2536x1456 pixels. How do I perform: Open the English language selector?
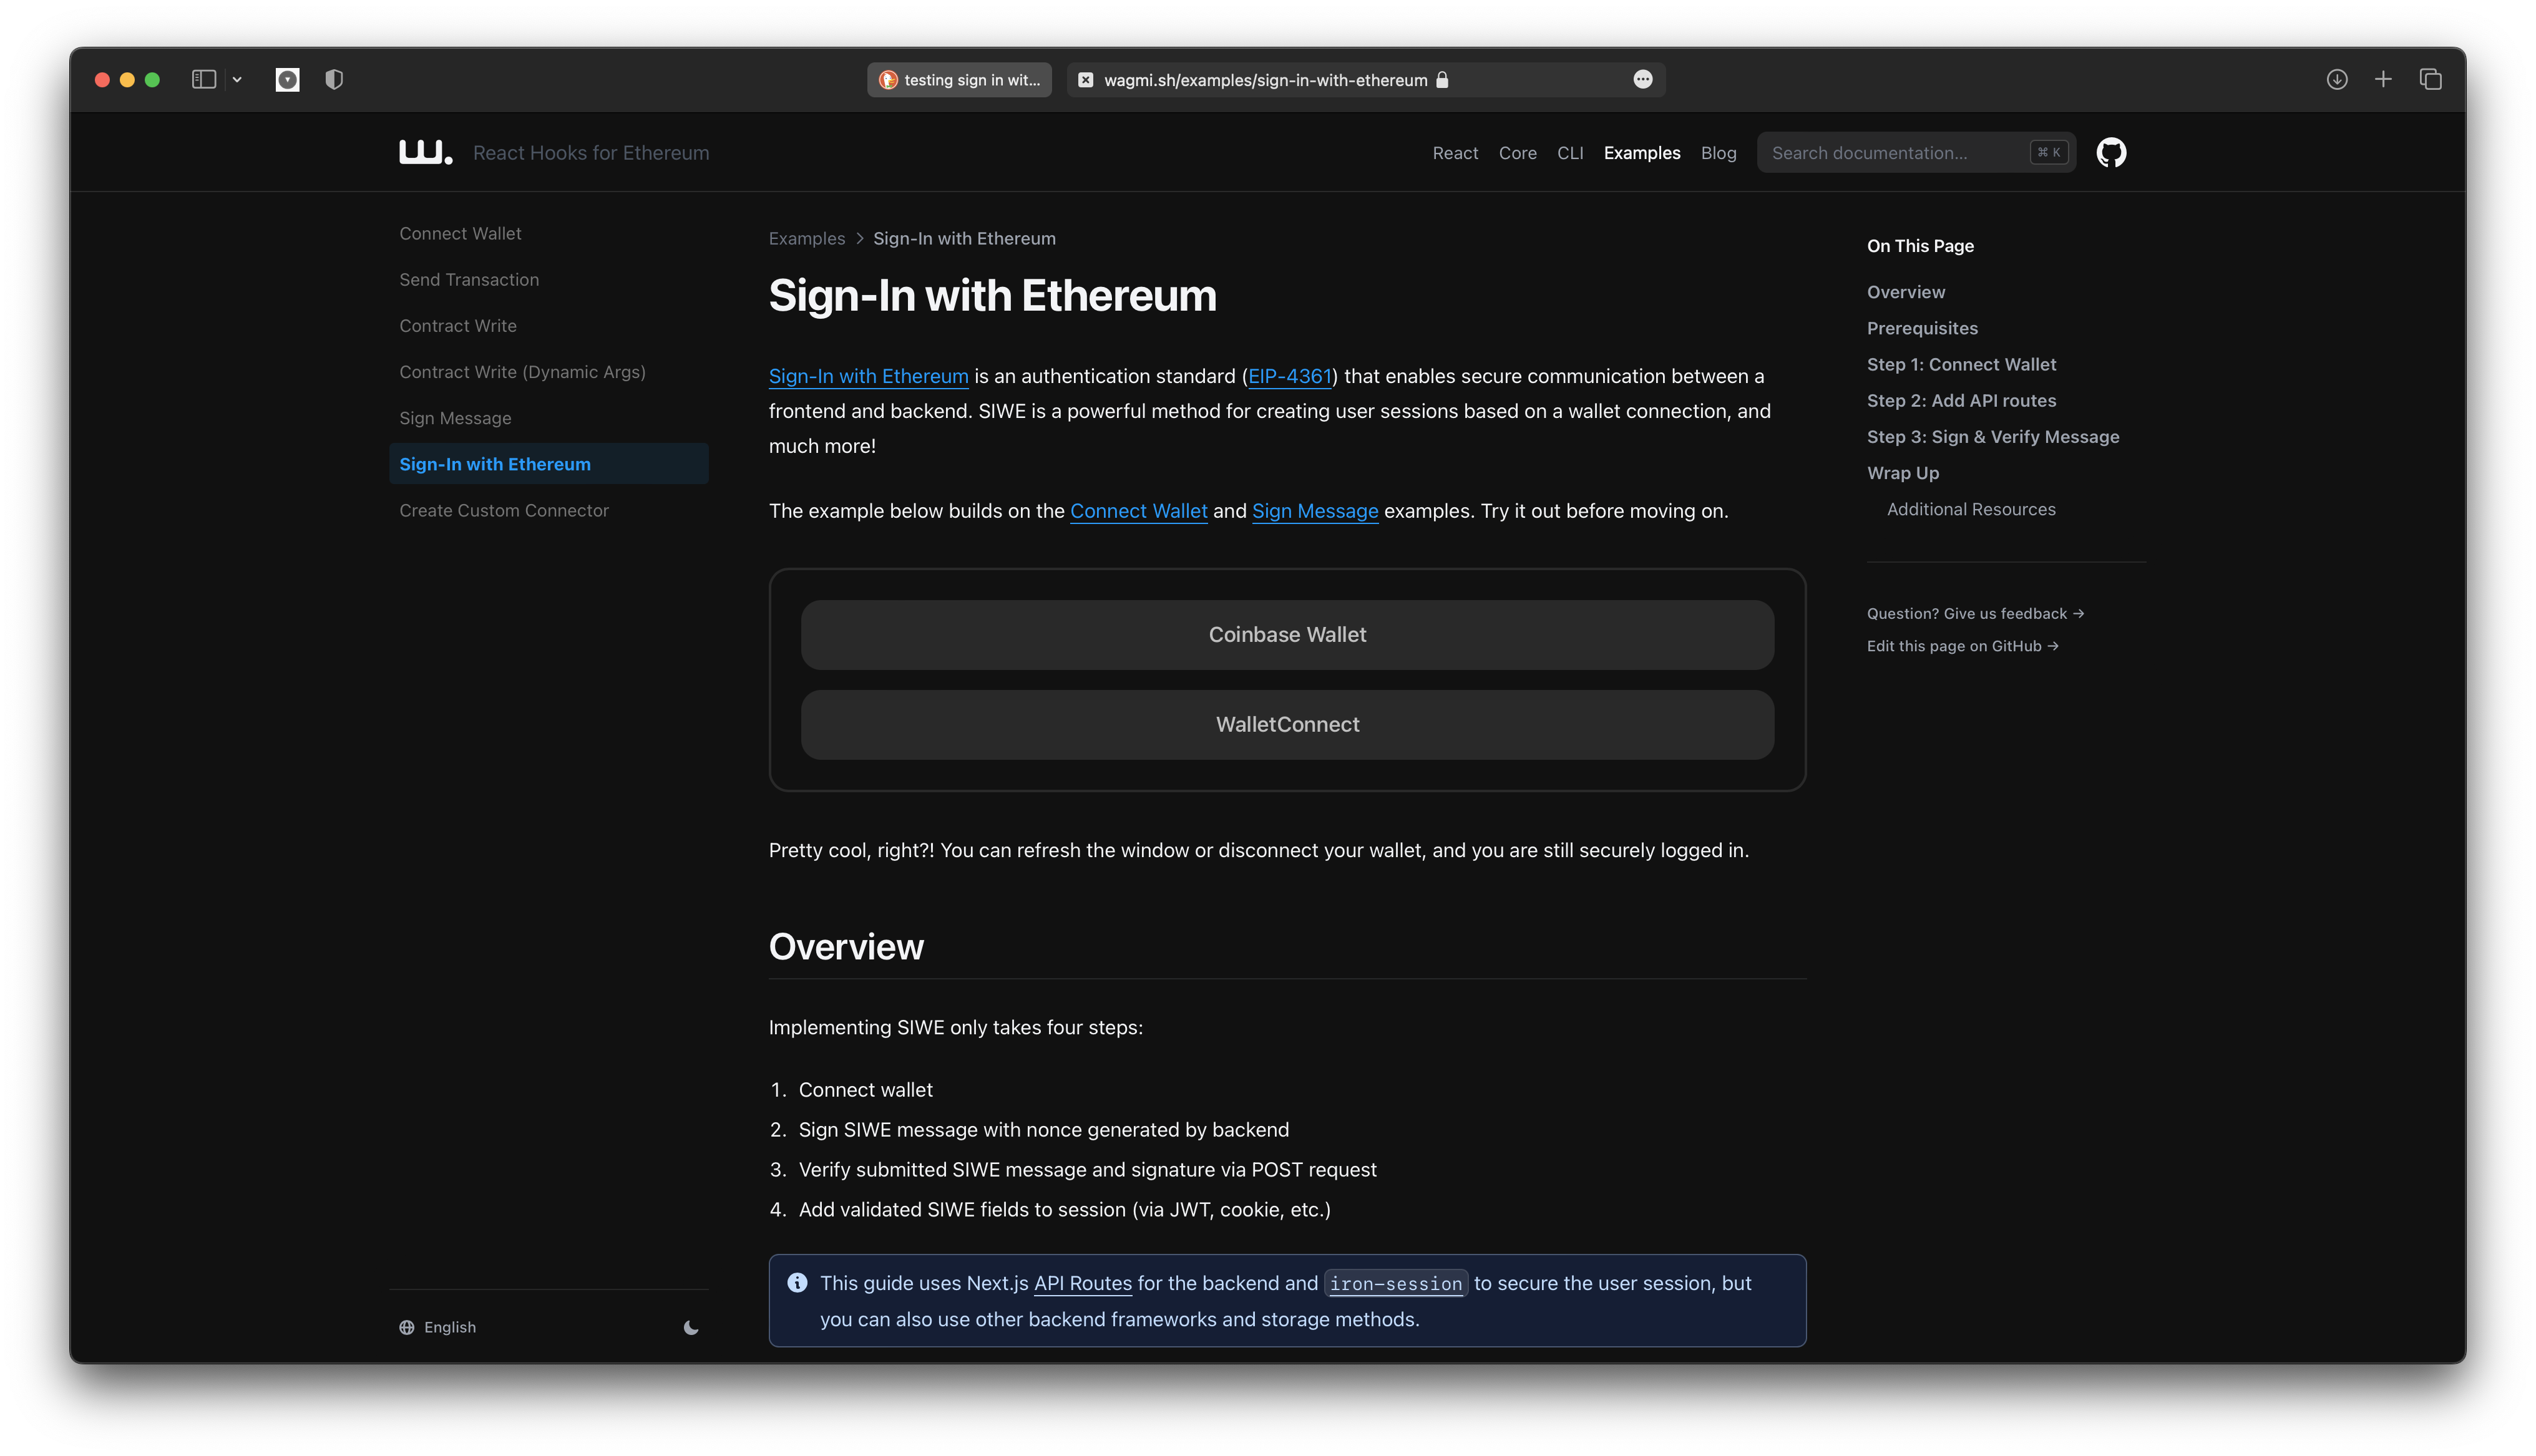click(449, 1327)
